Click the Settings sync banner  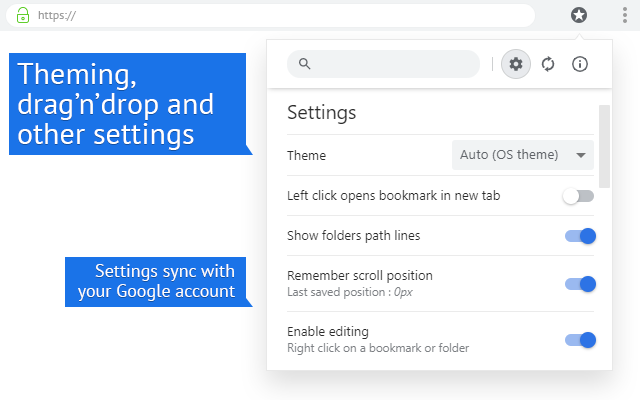pos(155,281)
